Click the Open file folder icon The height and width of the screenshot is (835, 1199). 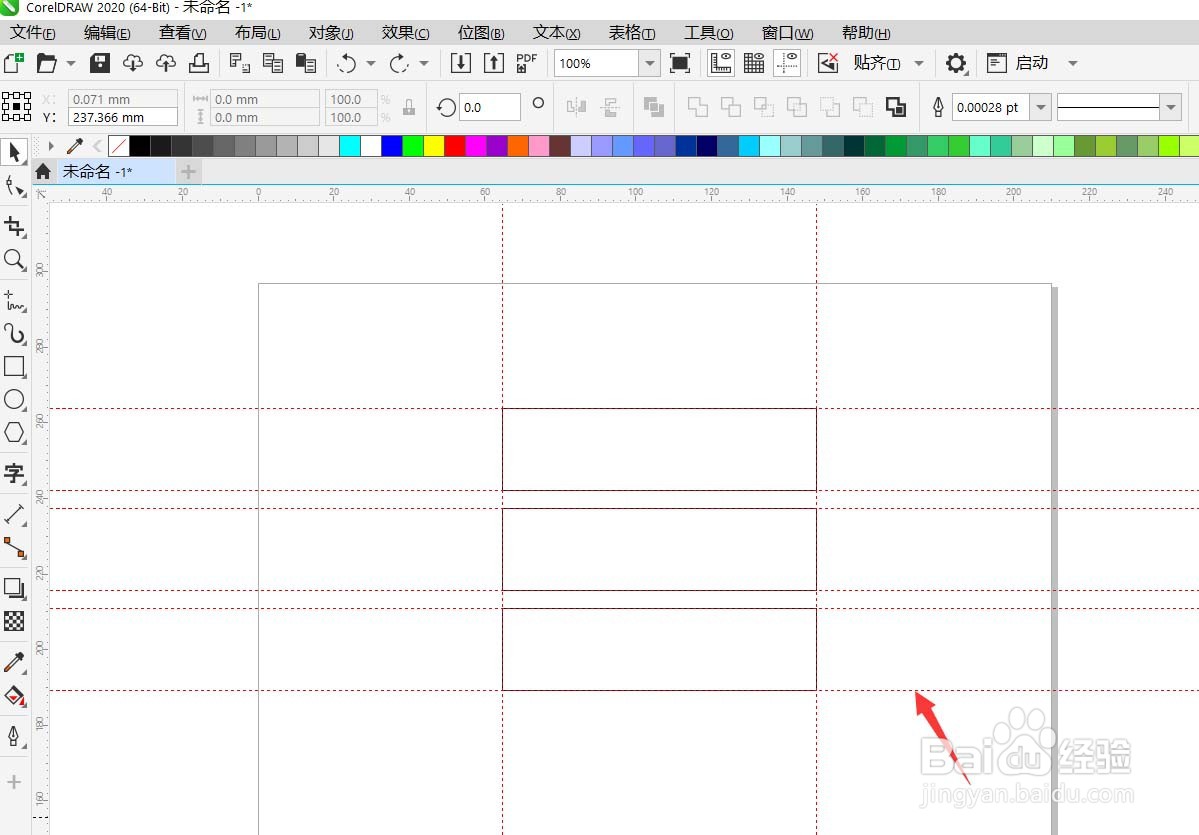click(47, 63)
